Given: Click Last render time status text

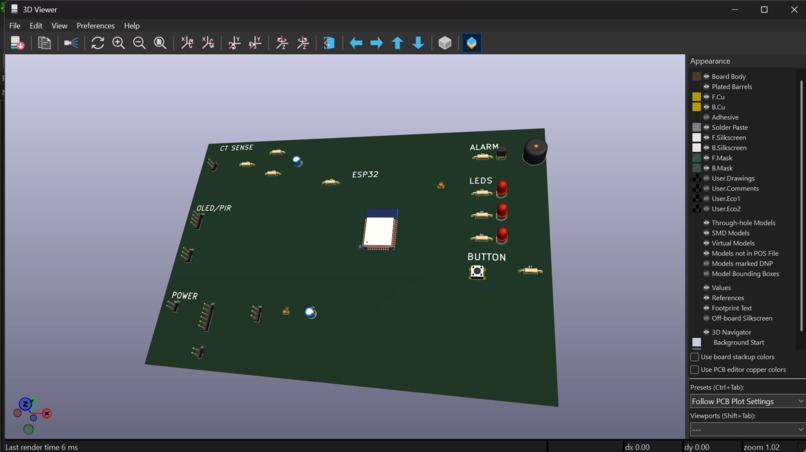Looking at the screenshot, I should point(42,447).
